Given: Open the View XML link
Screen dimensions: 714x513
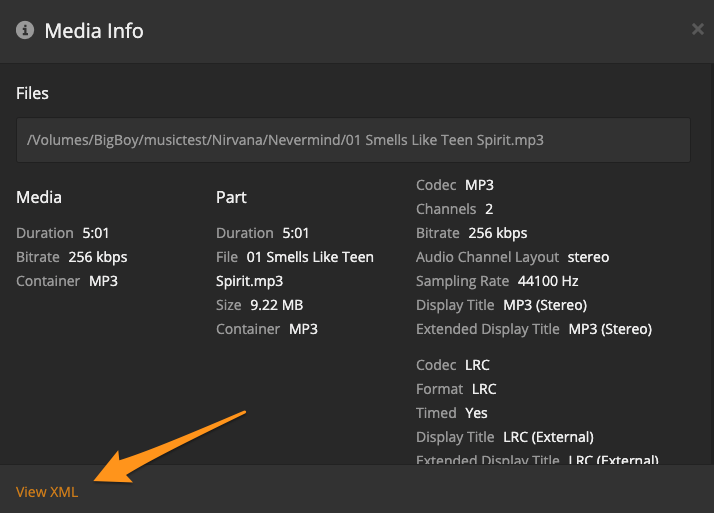Looking at the screenshot, I should click(47, 492).
